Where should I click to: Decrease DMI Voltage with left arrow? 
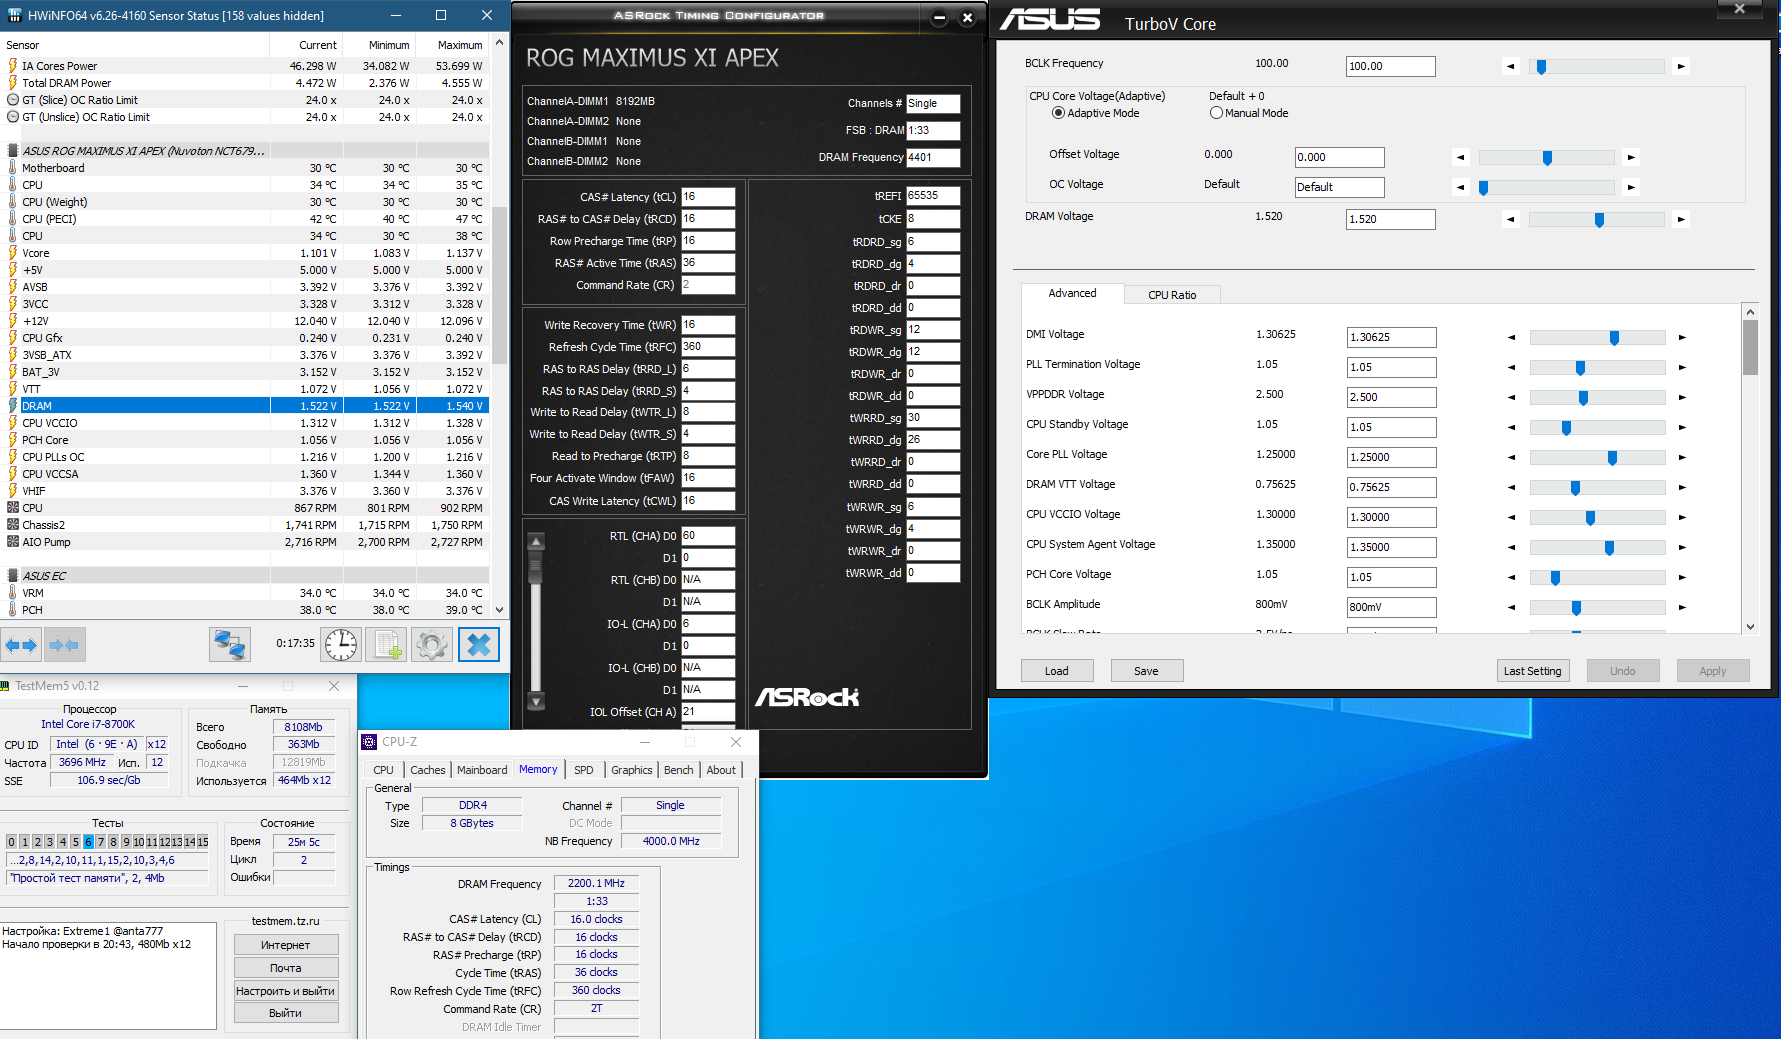coord(1511,338)
